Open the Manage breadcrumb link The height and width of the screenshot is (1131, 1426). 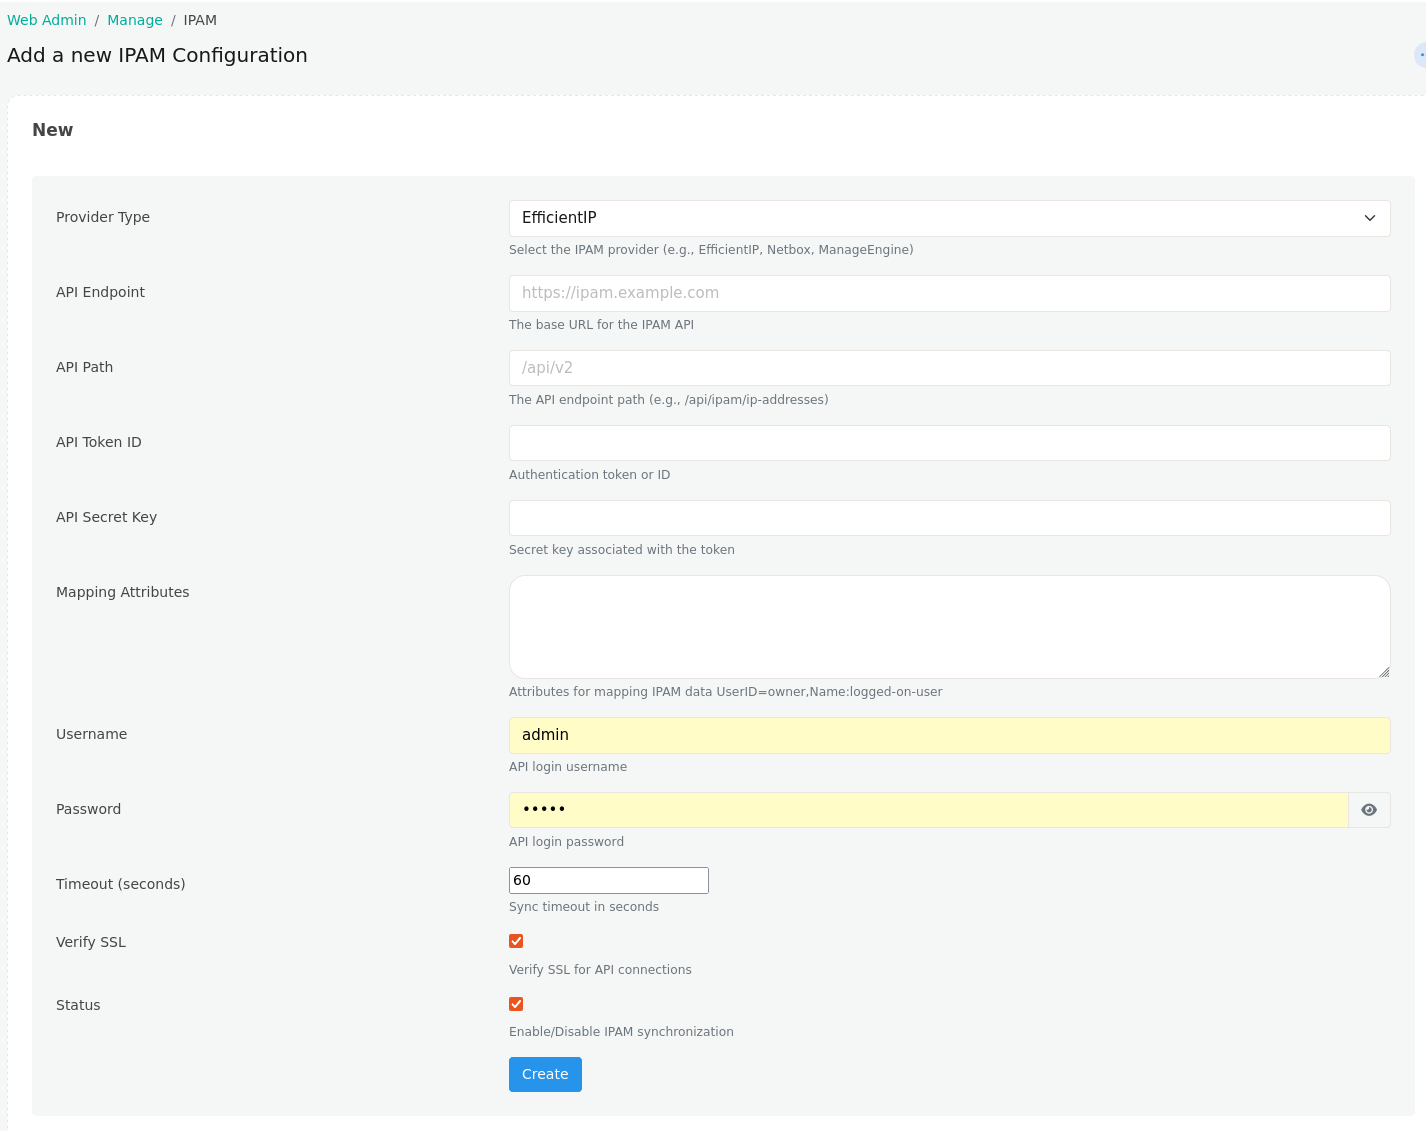pos(135,20)
